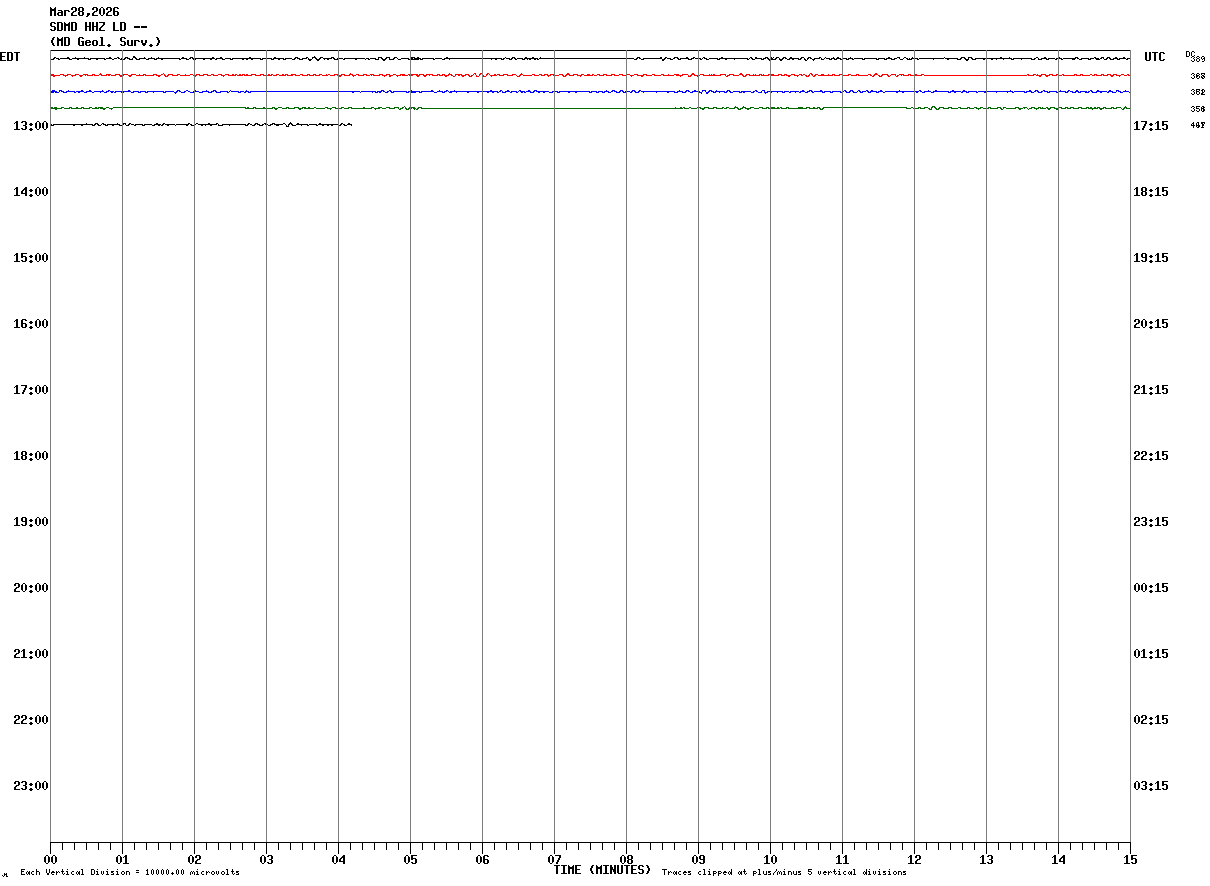Click the "20:00" EDT row label
The image size is (1210, 886).
click(31, 587)
